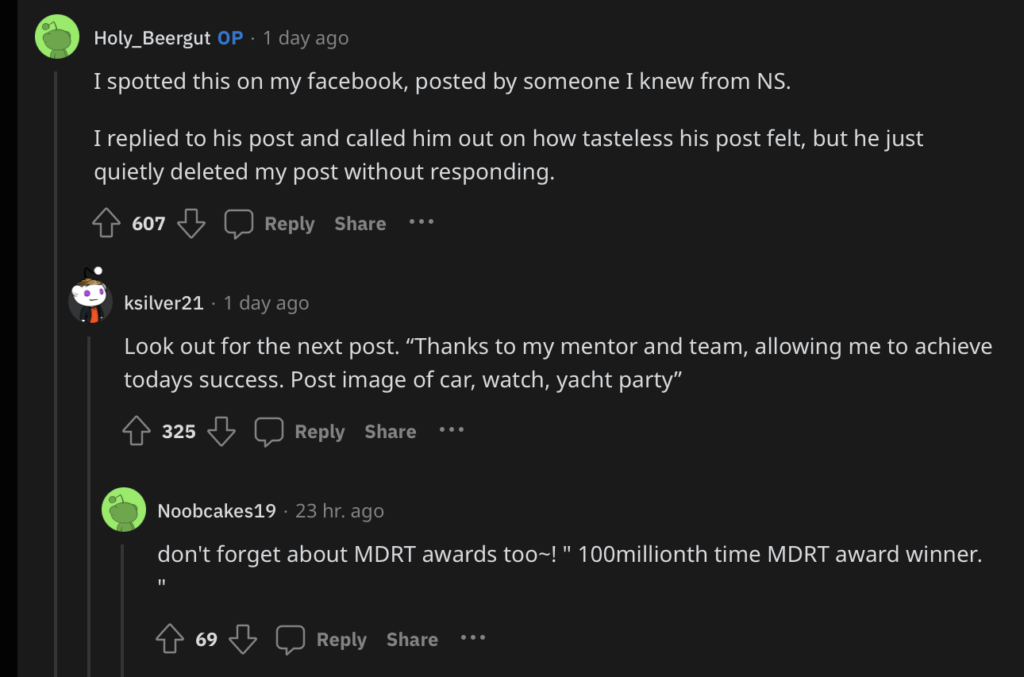Viewport: 1024px width, 677px height.
Task: Toggle the downvote on Noobcakes19's comment
Action: pos(243,638)
